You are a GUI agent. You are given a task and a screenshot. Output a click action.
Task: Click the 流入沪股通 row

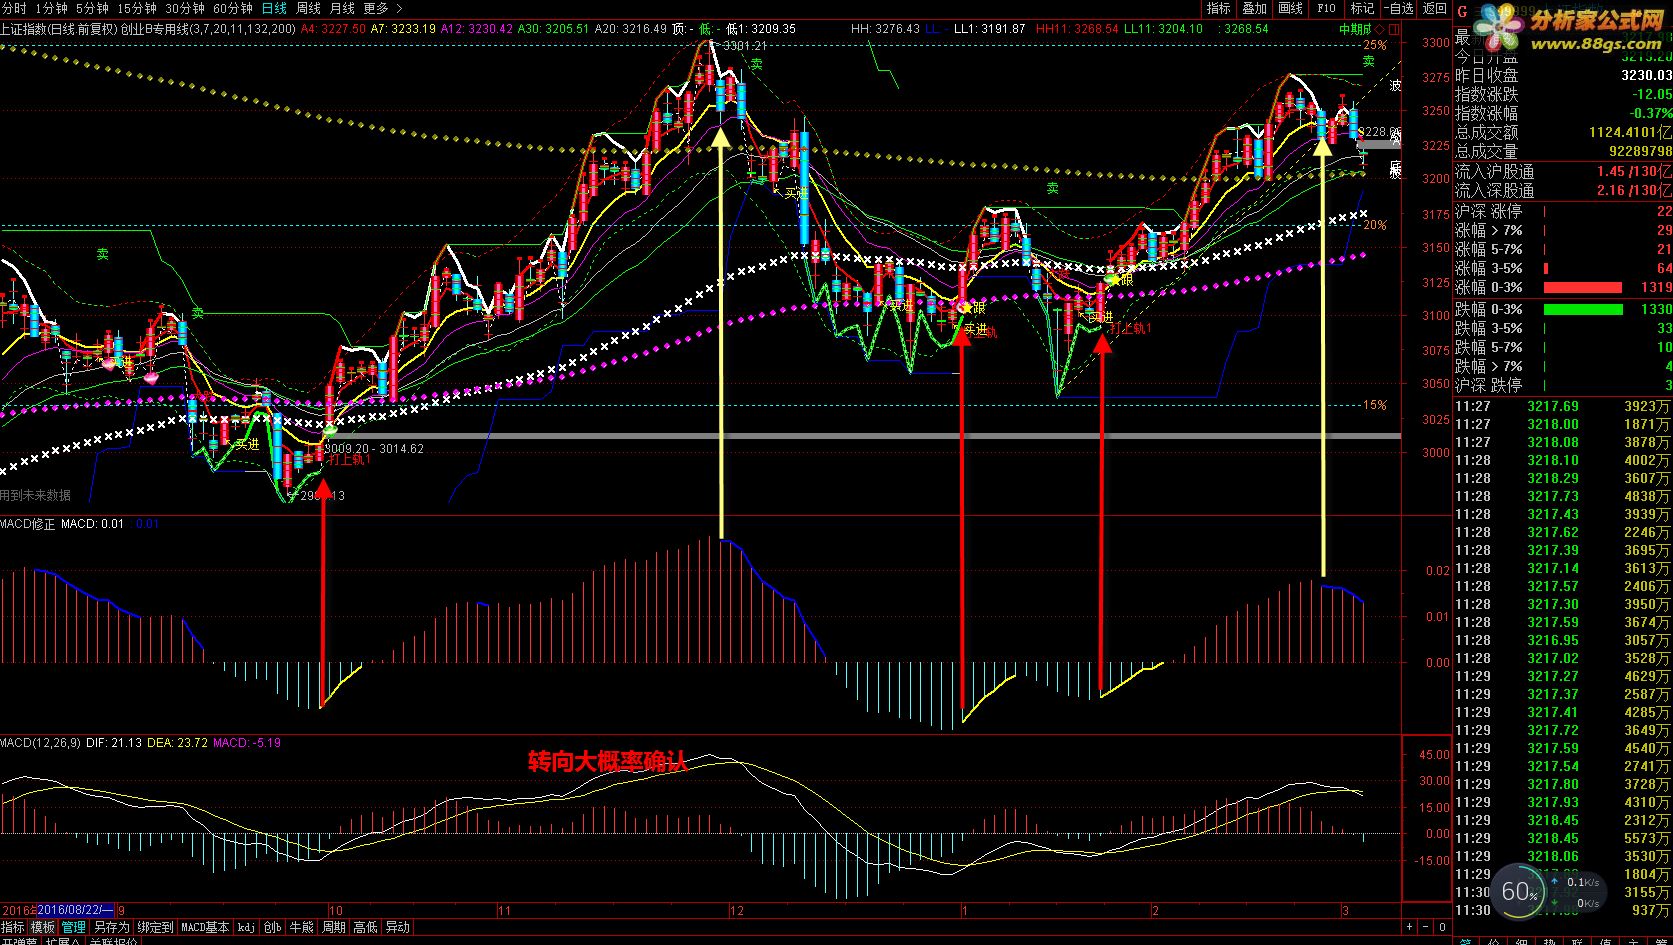(x=1563, y=171)
